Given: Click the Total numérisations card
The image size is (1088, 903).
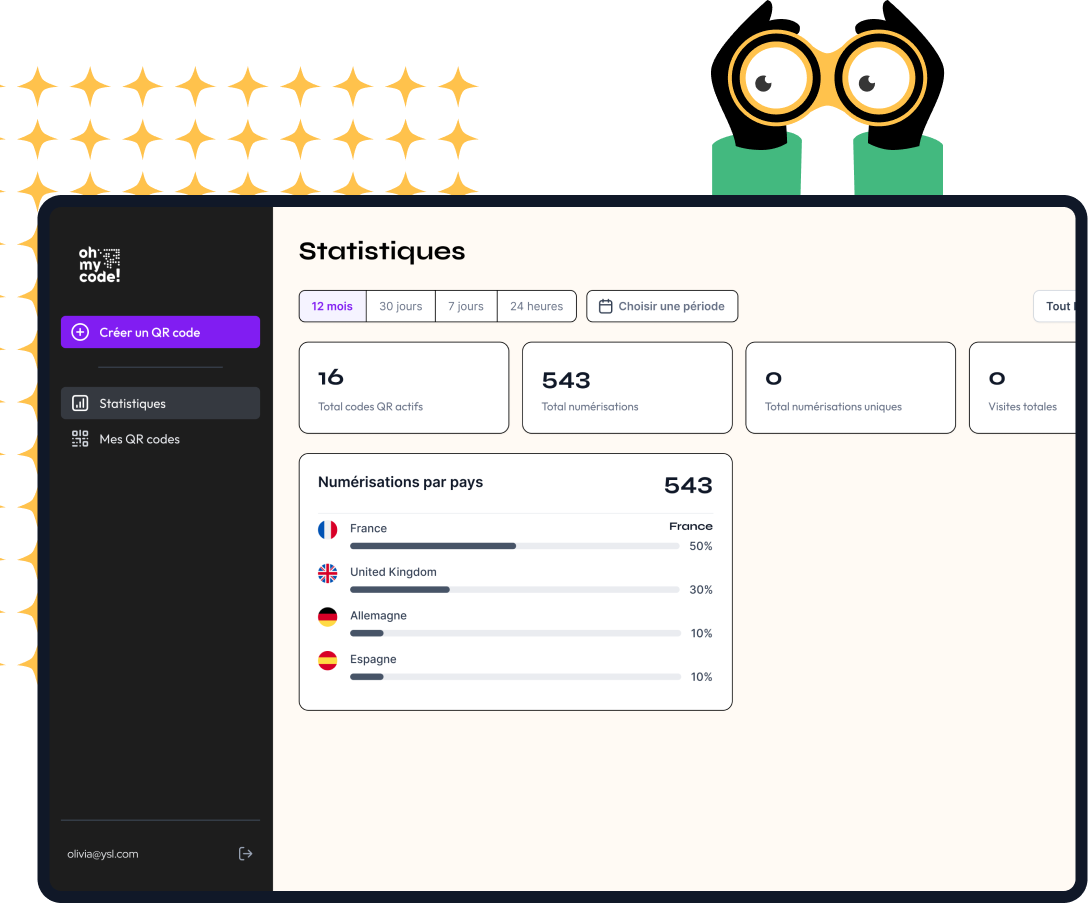Looking at the screenshot, I should (x=626, y=388).
